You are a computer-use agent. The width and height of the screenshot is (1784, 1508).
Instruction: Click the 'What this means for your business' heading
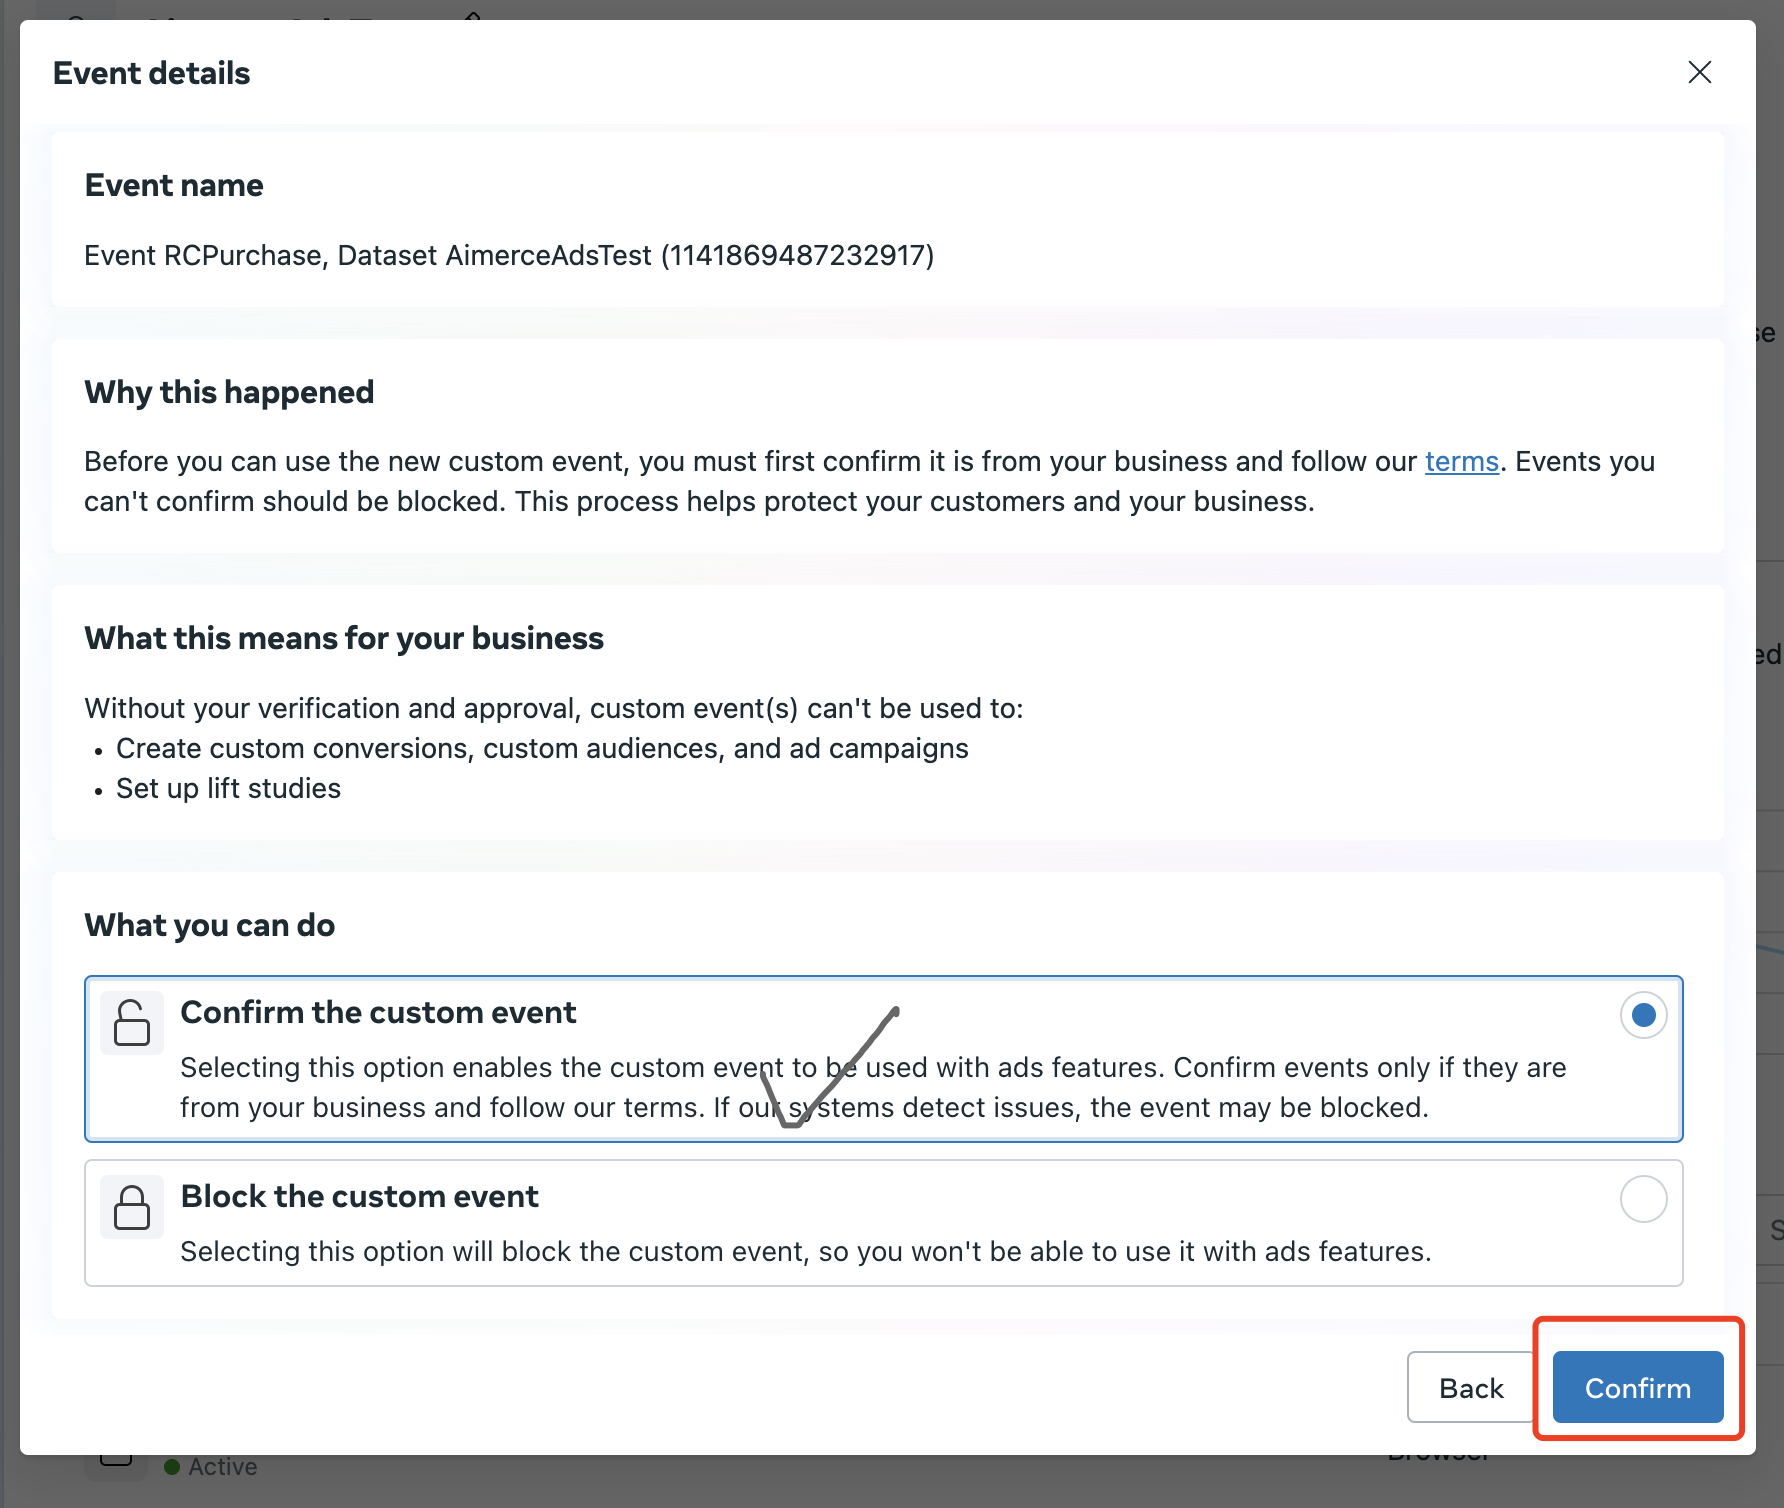pyautogui.click(x=344, y=638)
